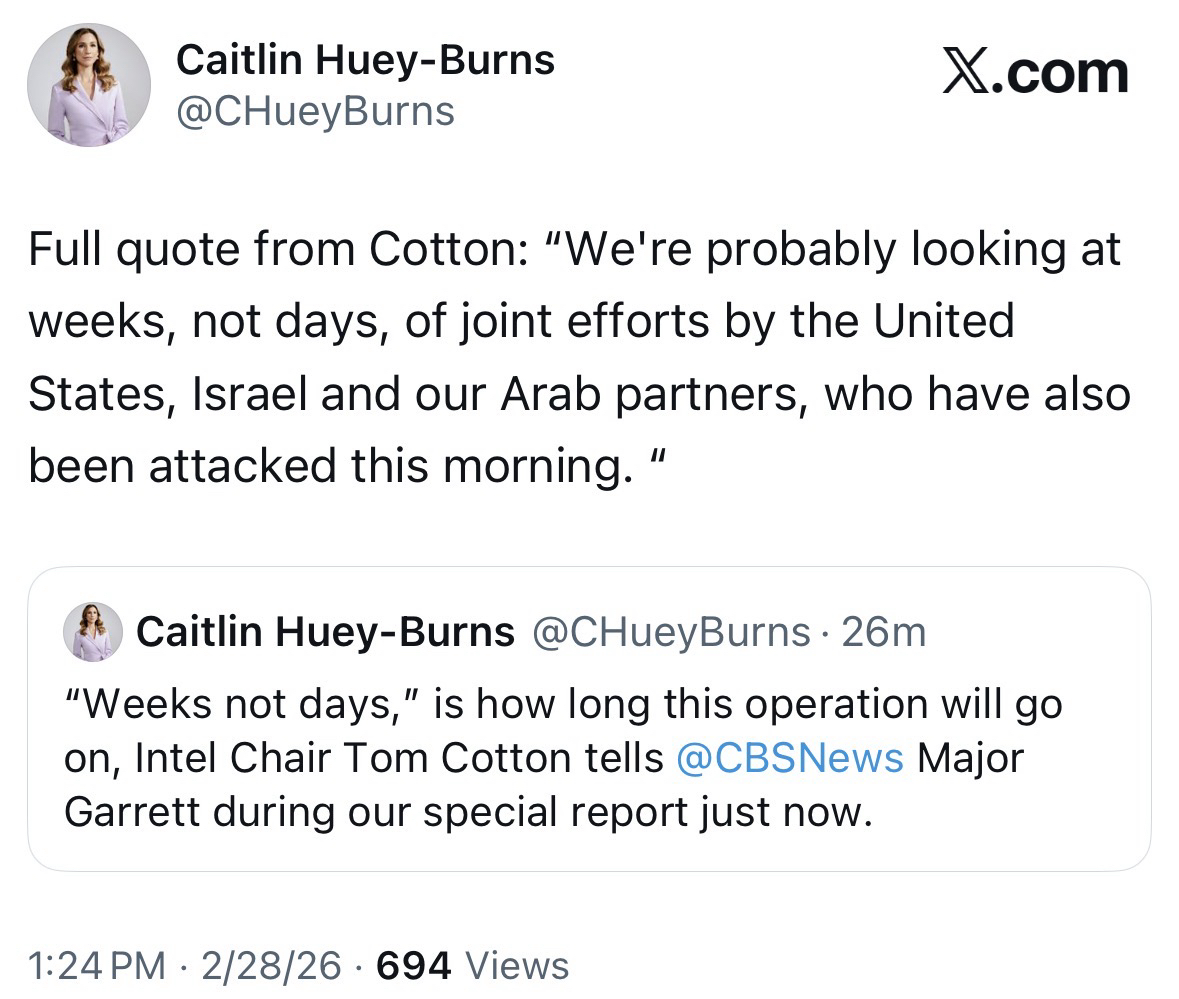Click the @CHueyBurns handle in the quoted post
The height and width of the screenshot is (999, 1179).
click(x=671, y=632)
